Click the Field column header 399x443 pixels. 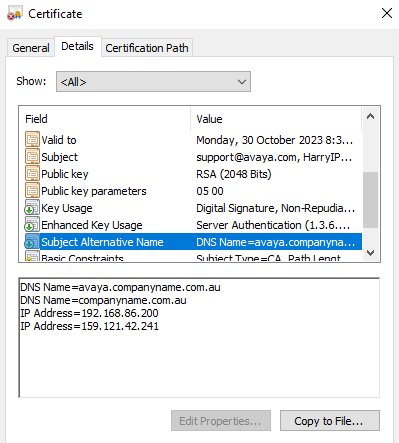tap(105, 119)
